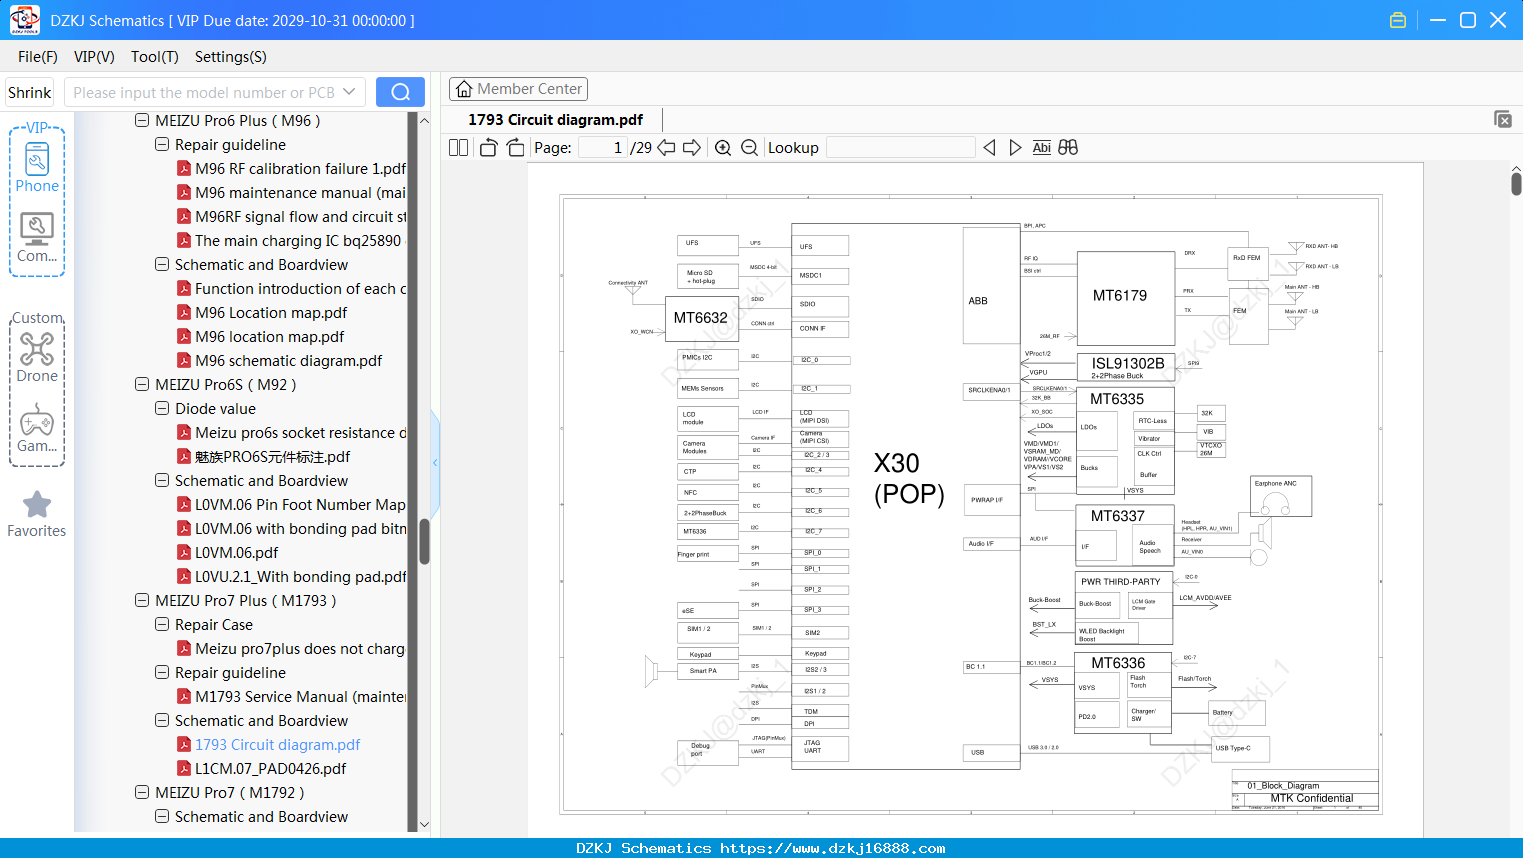The width and height of the screenshot is (1523, 858).
Task: Collapse MEIZU Pro6 Plus ( M96 ) node
Action: pos(142,120)
